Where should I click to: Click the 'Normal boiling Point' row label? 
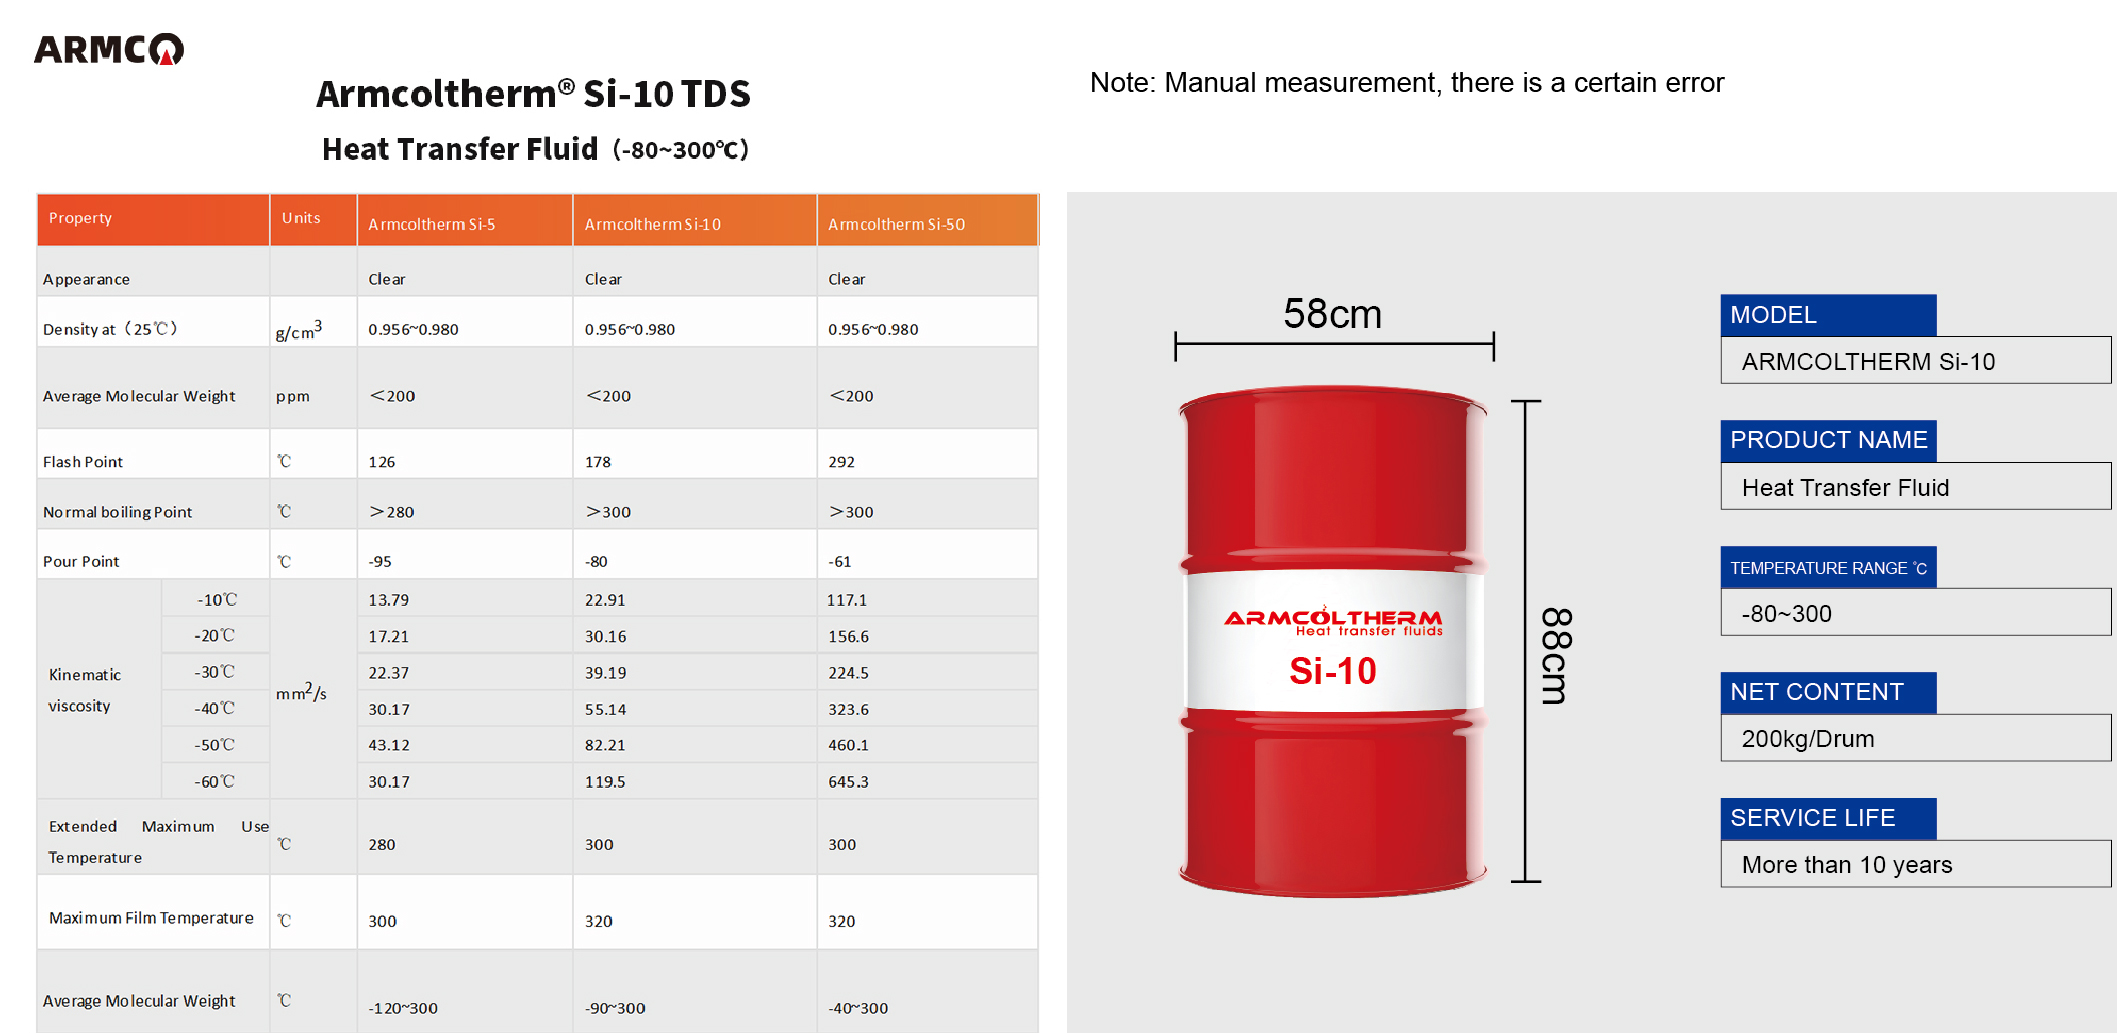(x=118, y=512)
